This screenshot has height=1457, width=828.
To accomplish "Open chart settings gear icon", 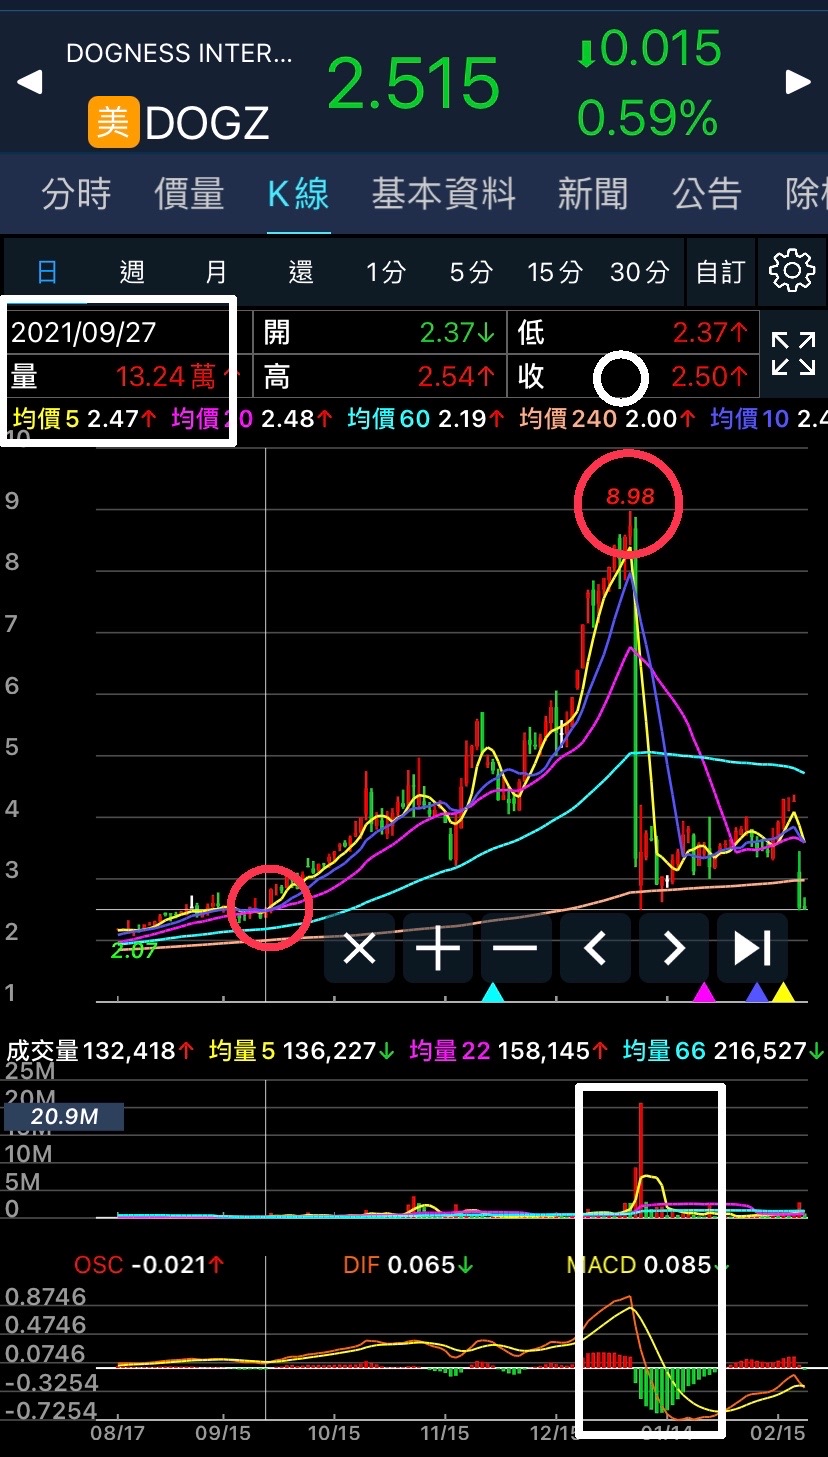I will point(792,271).
